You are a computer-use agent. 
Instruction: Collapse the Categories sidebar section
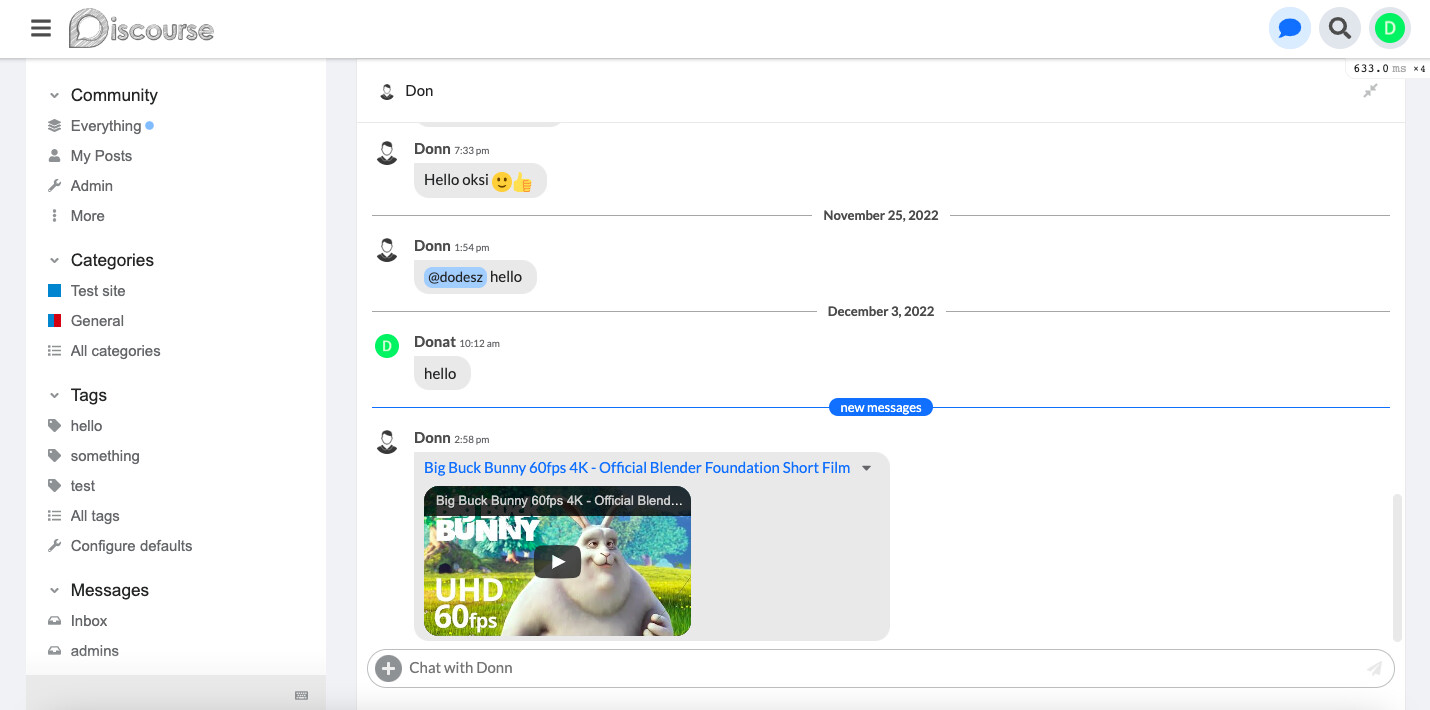pos(54,260)
